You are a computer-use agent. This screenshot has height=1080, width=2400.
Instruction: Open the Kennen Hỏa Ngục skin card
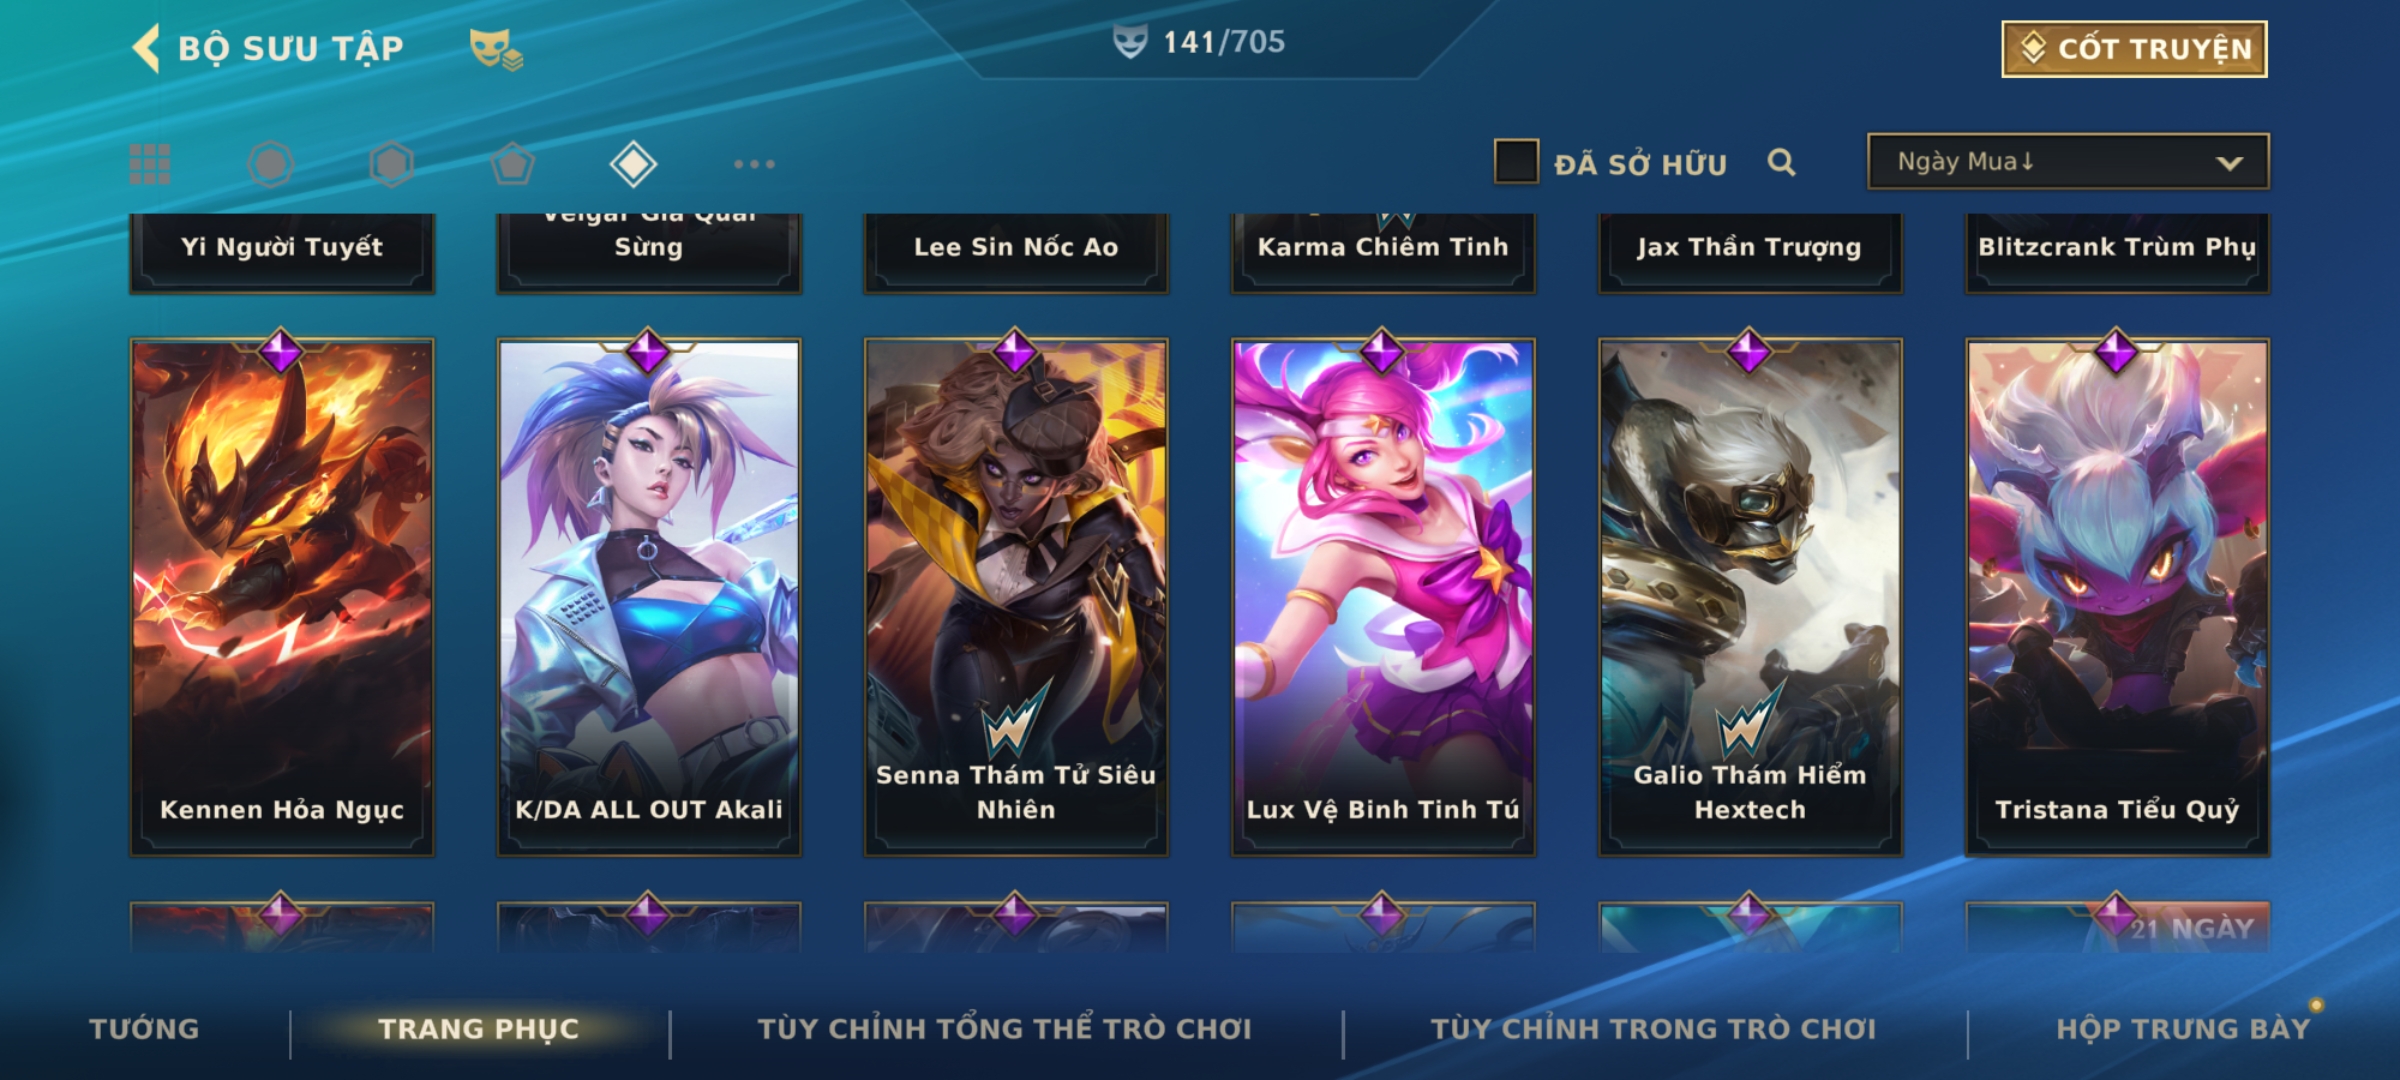click(x=282, y=597)
